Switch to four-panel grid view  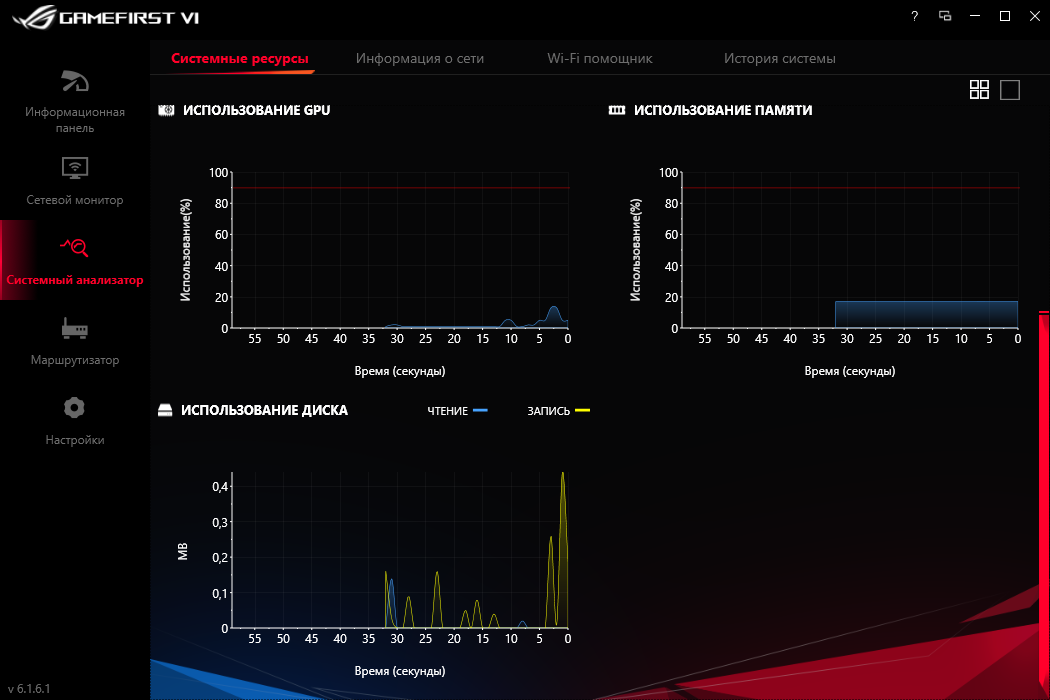(x=979, y=90)
